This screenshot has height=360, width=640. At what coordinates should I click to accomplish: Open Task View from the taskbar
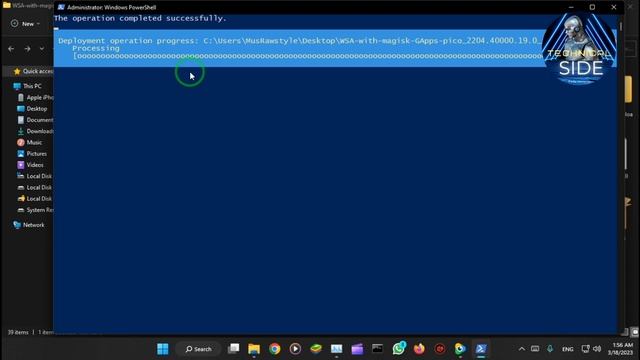pyautogui.click(x=233, y=349)
